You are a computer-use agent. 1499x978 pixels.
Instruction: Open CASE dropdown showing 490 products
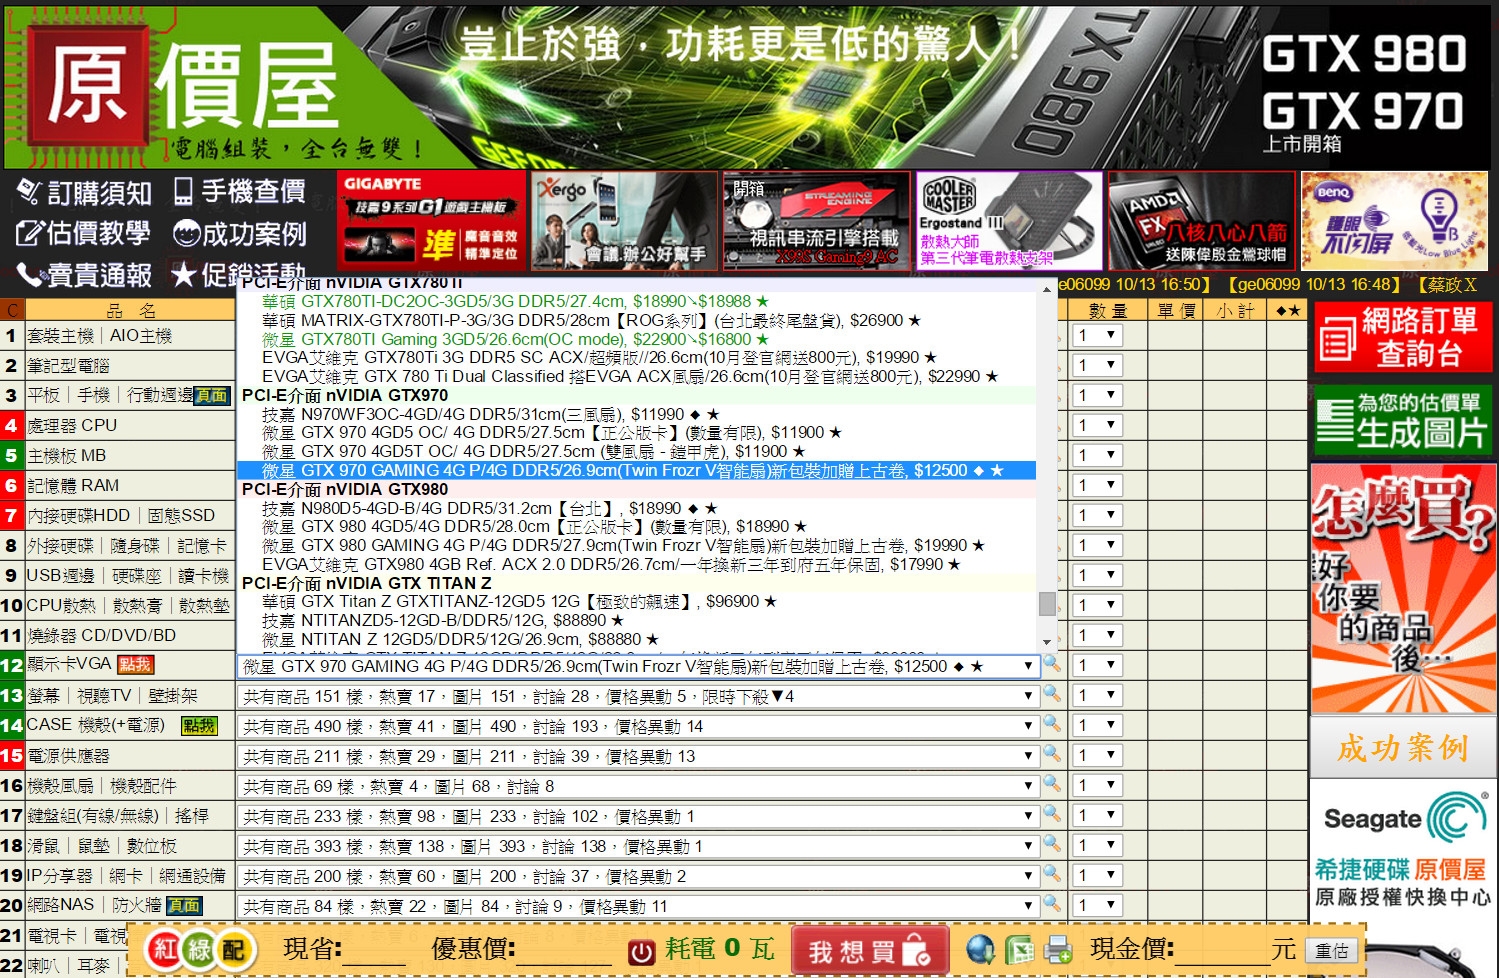point(638,726)
